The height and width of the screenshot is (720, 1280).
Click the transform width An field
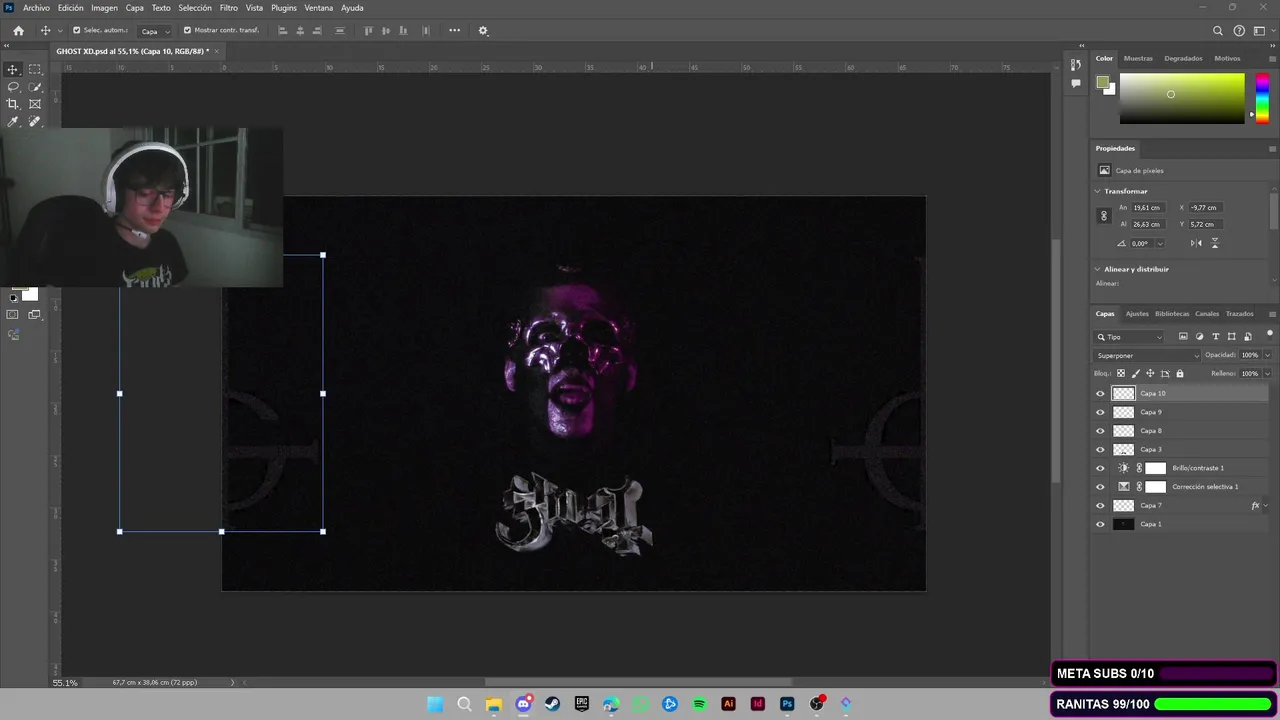pos(1148,208)
